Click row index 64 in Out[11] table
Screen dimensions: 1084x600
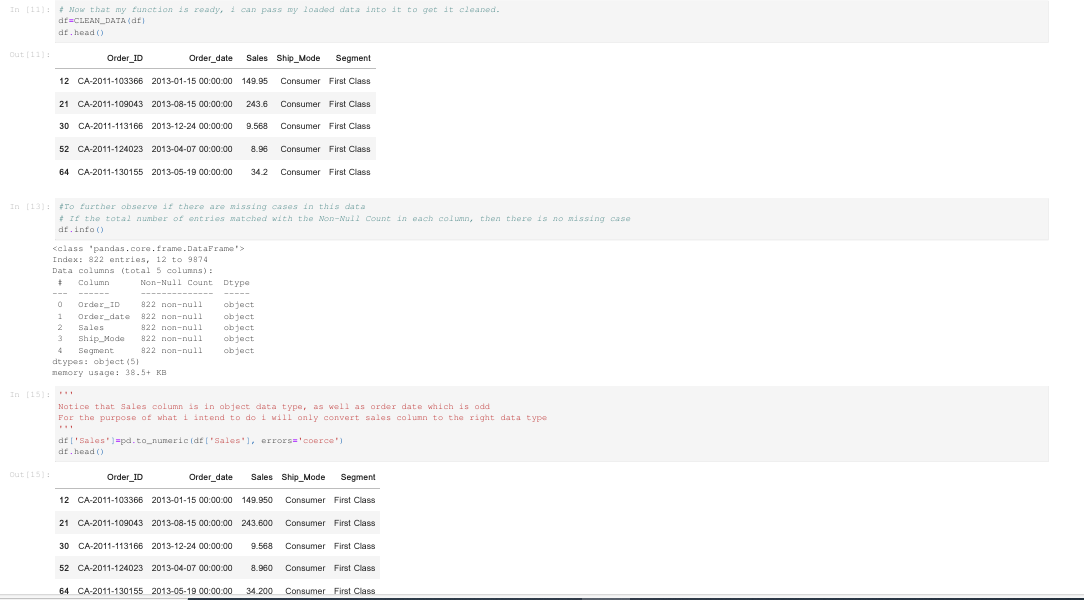coord(64,172)
